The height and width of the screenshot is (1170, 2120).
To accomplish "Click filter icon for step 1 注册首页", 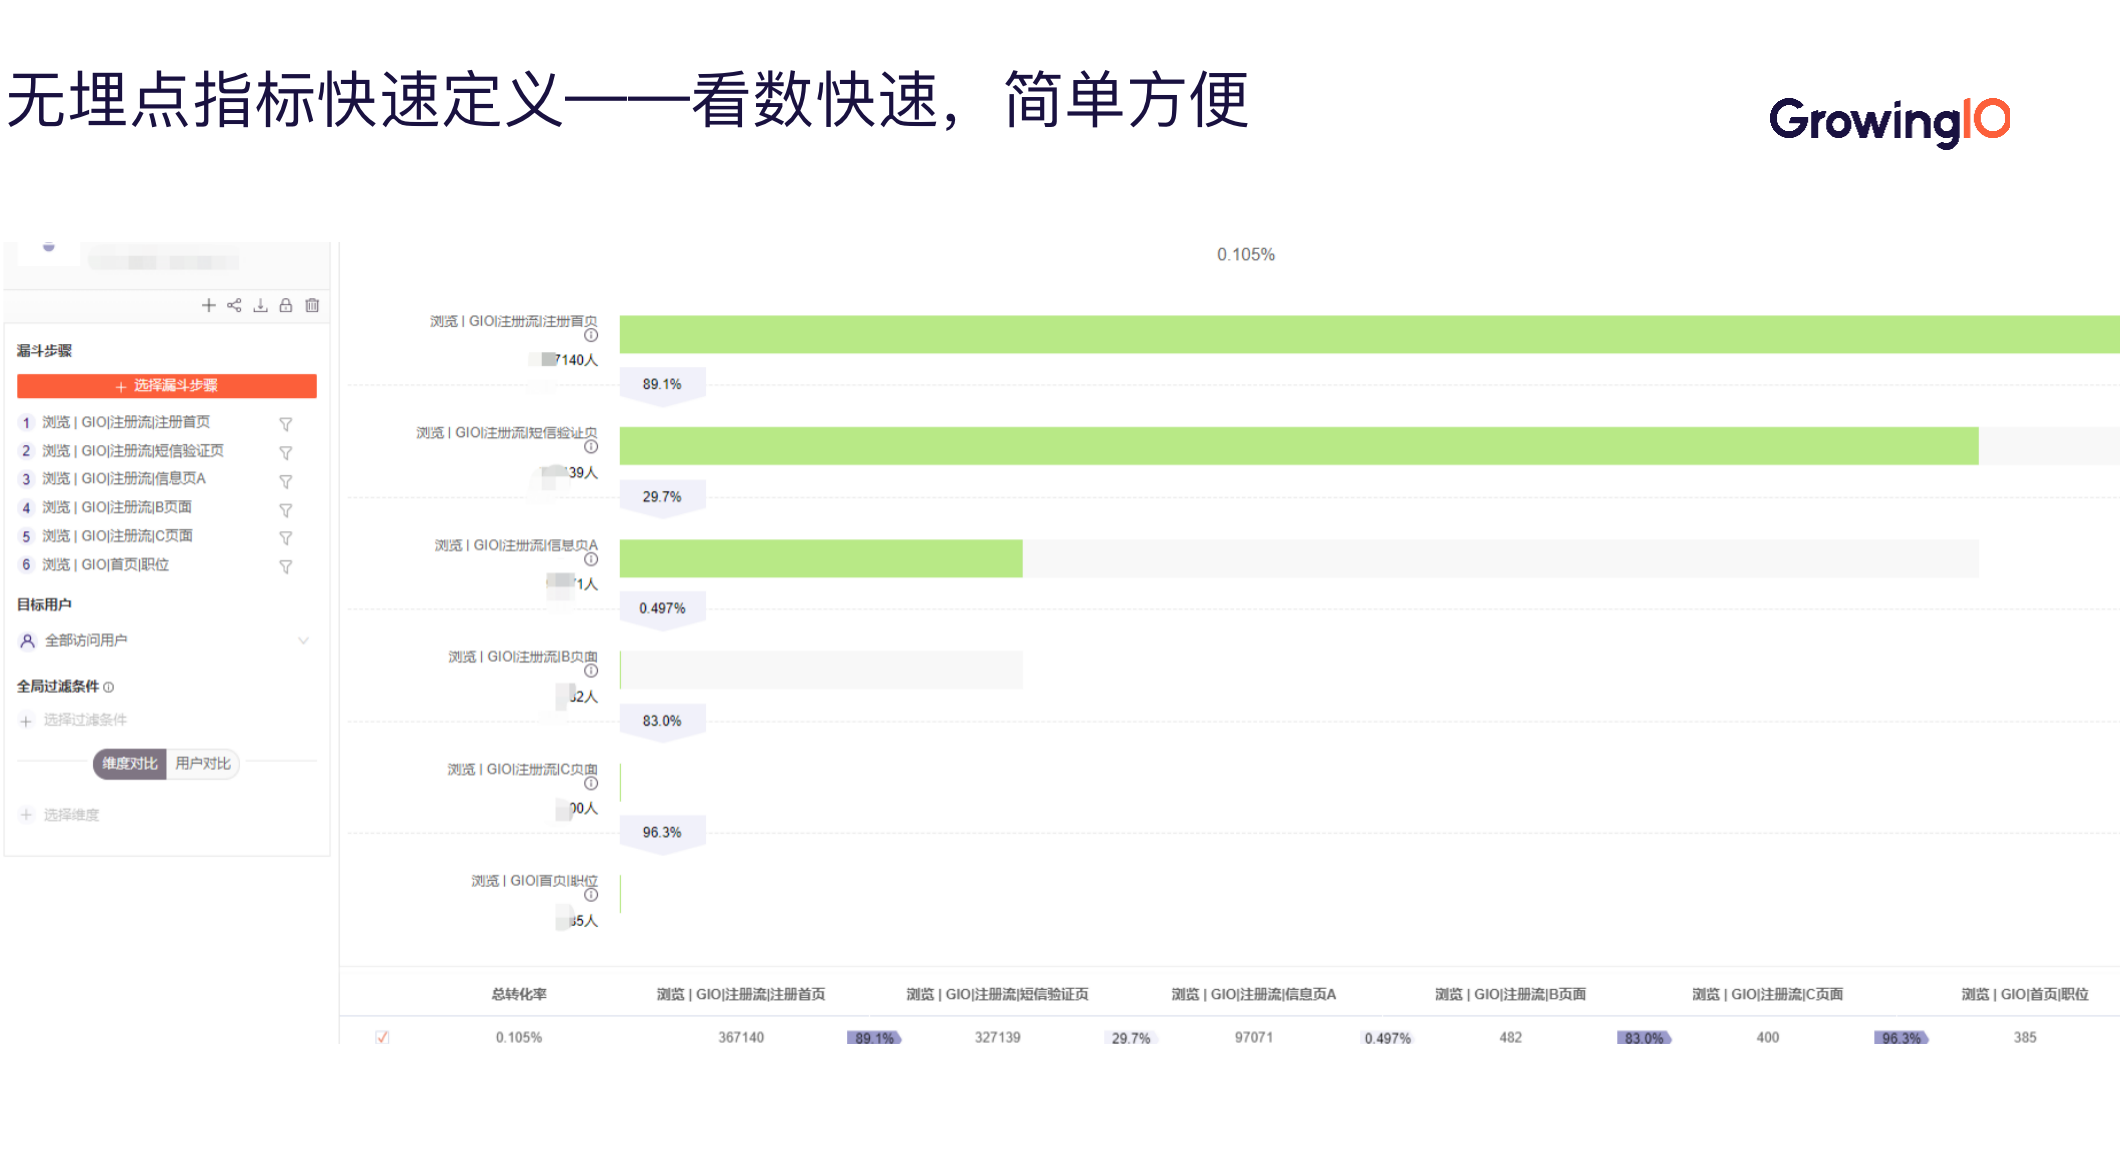I will (x=286, y=424).
